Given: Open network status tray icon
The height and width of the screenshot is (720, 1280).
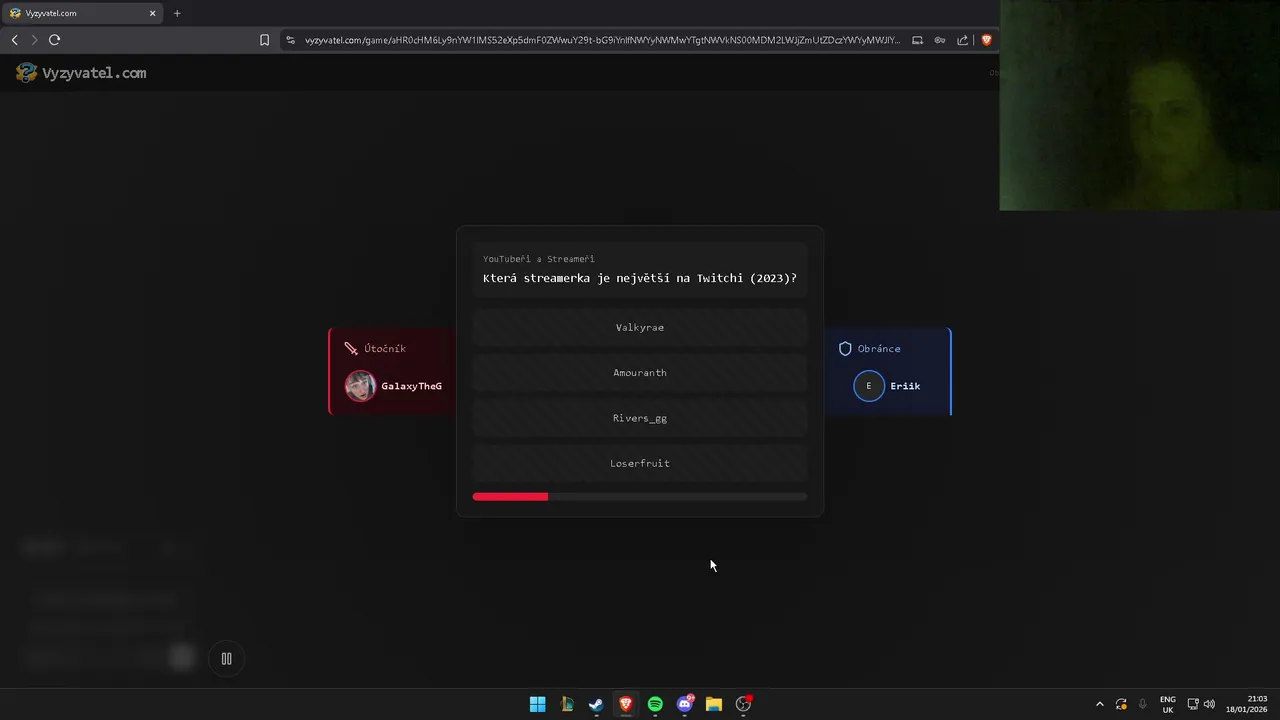Looking at the screenshot, I should (x=1193, y=704).
